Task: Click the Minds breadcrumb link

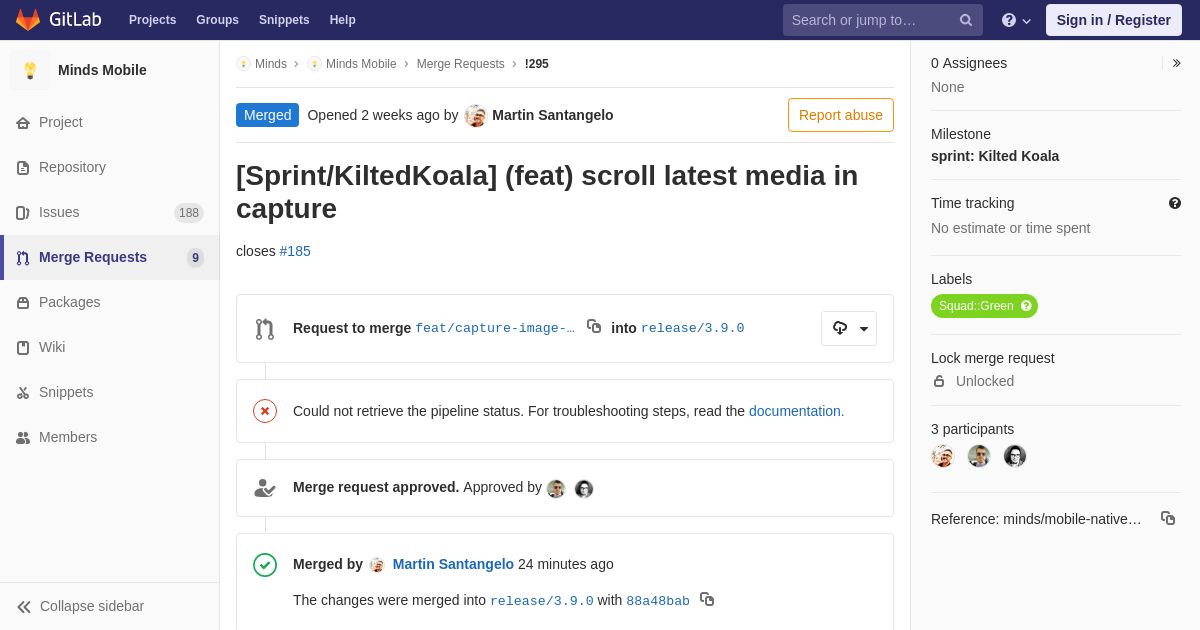Action: click(271, 64)
